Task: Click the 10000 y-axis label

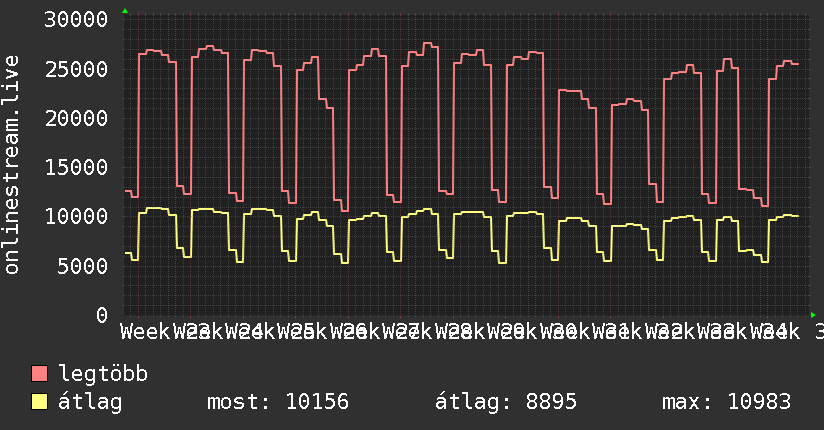Action: coord(76,217)
